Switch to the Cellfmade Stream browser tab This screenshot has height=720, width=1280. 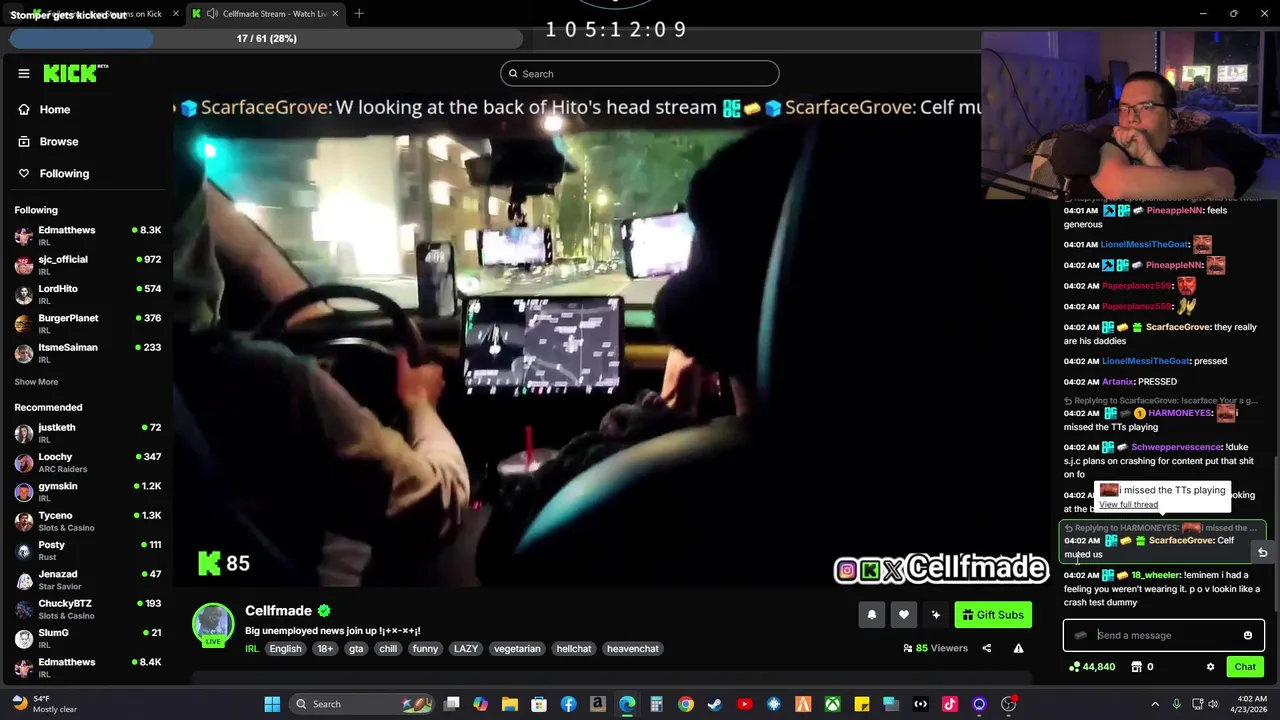pos(265,13)
